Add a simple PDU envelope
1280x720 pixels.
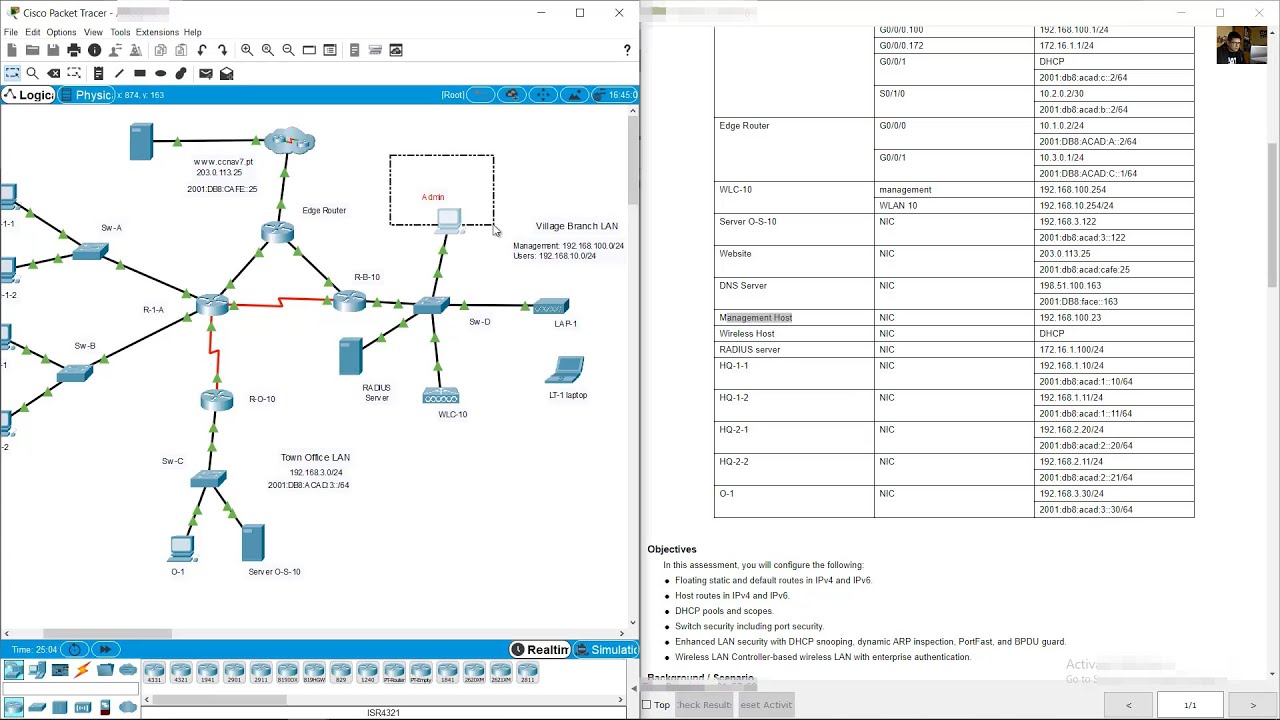205,73
